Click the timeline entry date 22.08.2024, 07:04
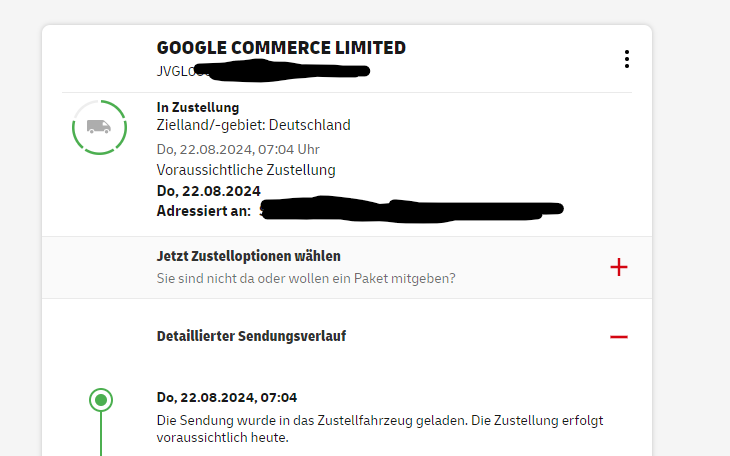Screen dimensions: 730x456 pos(227,397)
